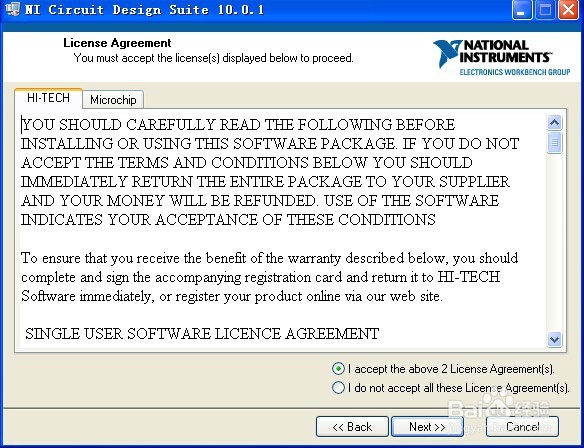This screenshot has height=448, width=584.
Task: Click the "To ensure that you receive the benefit" paragraph
Action: point(269,277)
